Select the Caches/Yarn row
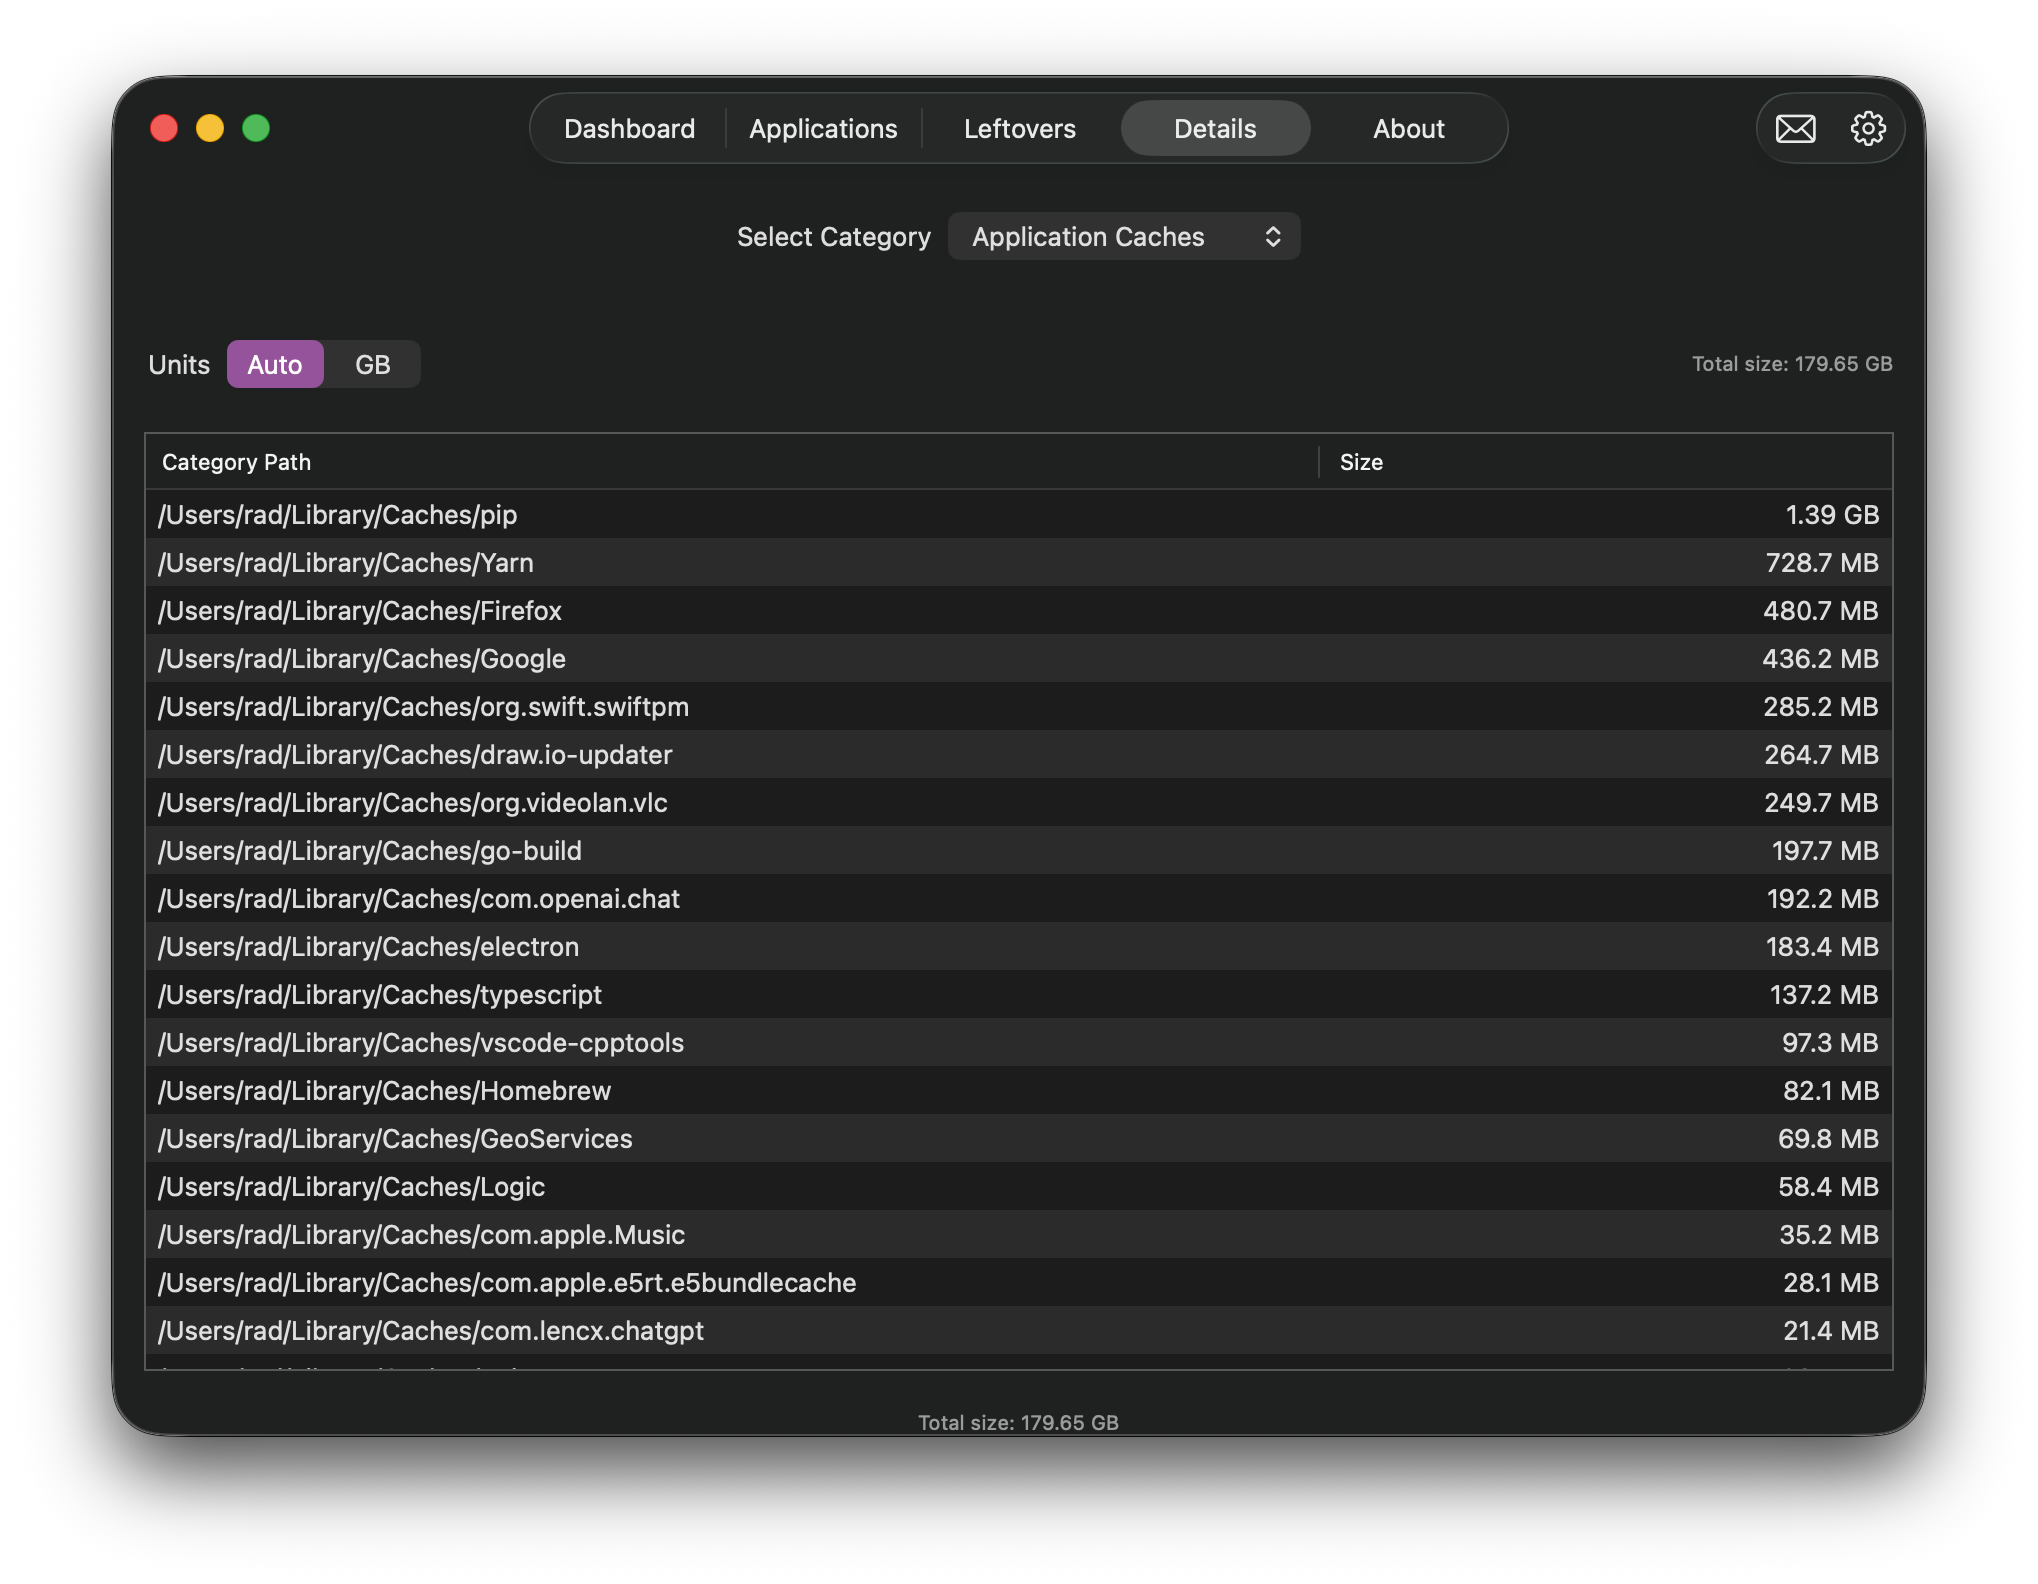This screenshot has height=1584, width=2038. [x=1019, y=563]
